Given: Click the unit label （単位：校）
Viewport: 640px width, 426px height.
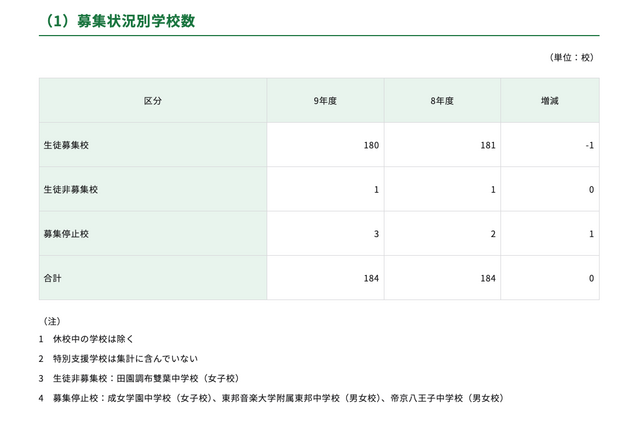Looking at the screenshot, I should pos(571,58).
